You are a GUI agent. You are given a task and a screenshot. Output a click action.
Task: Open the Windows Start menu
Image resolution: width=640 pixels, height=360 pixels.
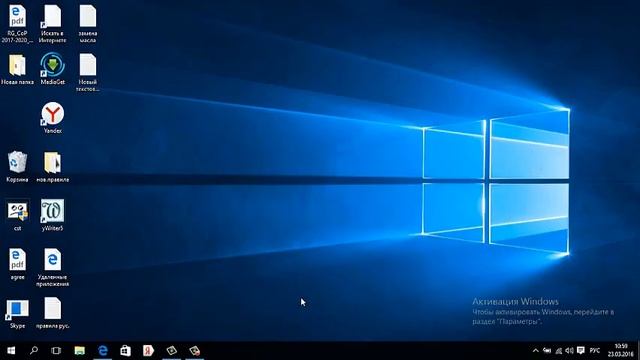pos(11,351)
